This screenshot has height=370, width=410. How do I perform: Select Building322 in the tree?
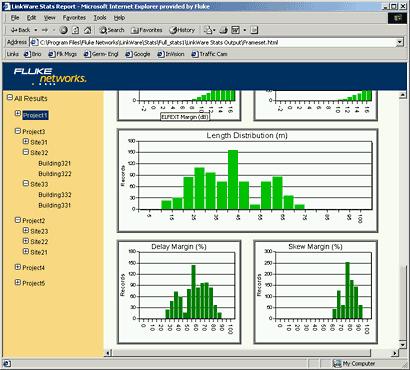pyautogui.click(x=55, y=174)
